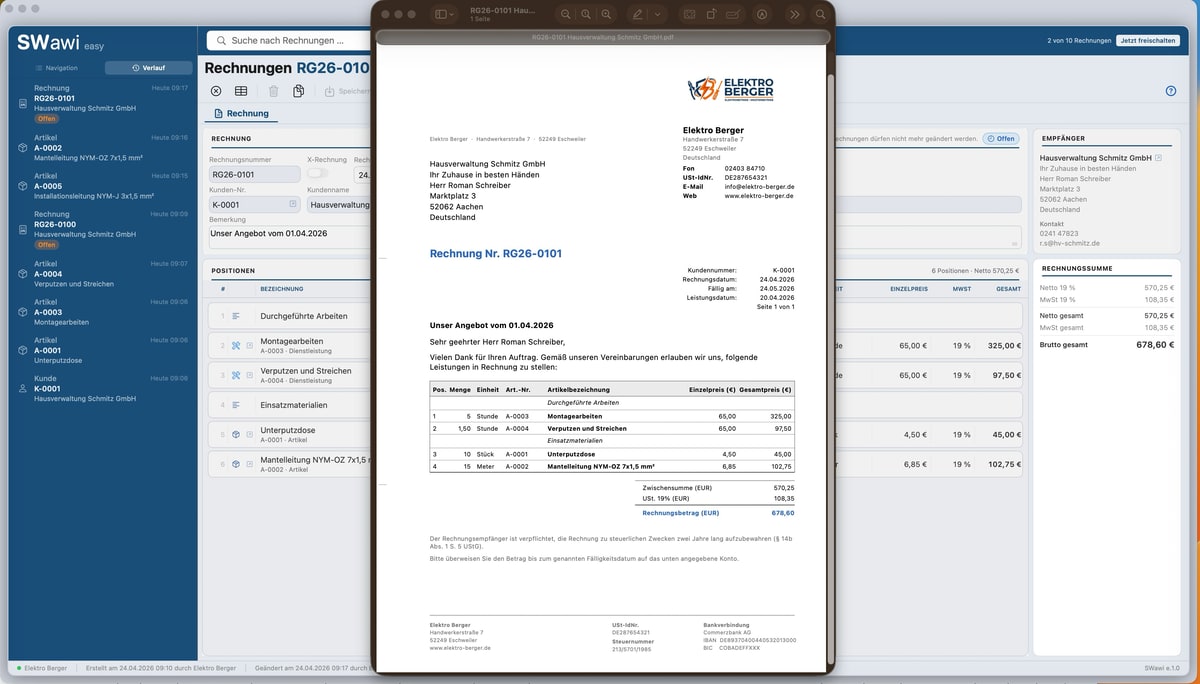Viewport: 1200px width, 684px height.
Task: Open history entry A-0001 Unterputzdose
Action: tap(102, 350)
